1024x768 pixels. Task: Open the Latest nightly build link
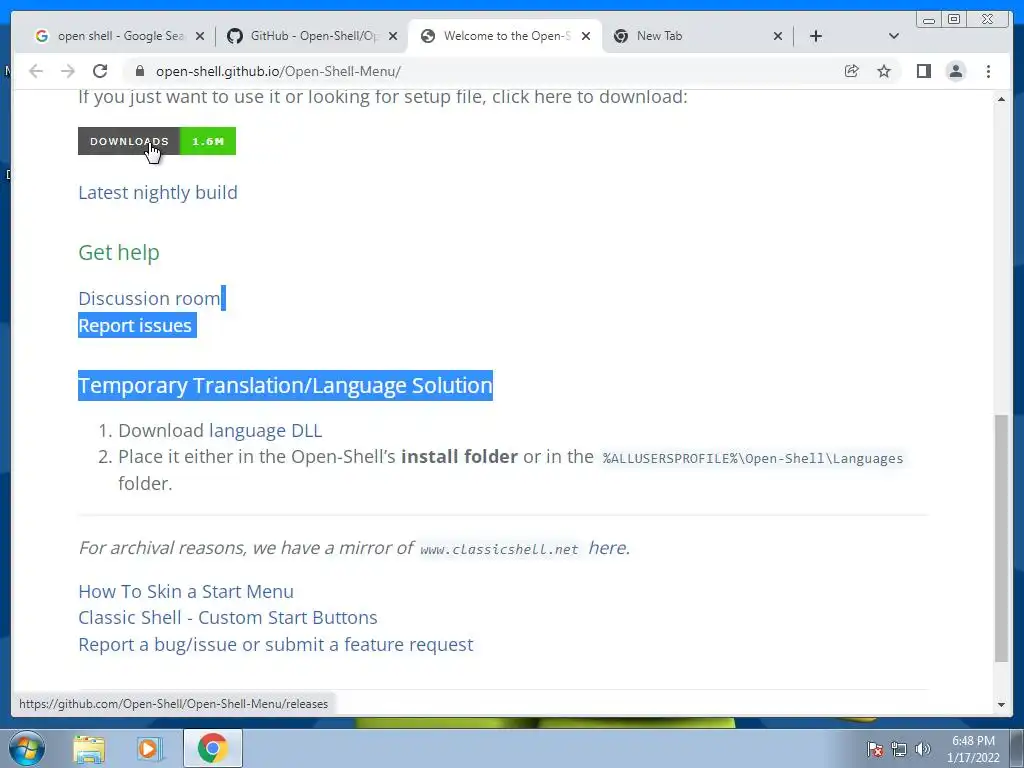[158, 193]
